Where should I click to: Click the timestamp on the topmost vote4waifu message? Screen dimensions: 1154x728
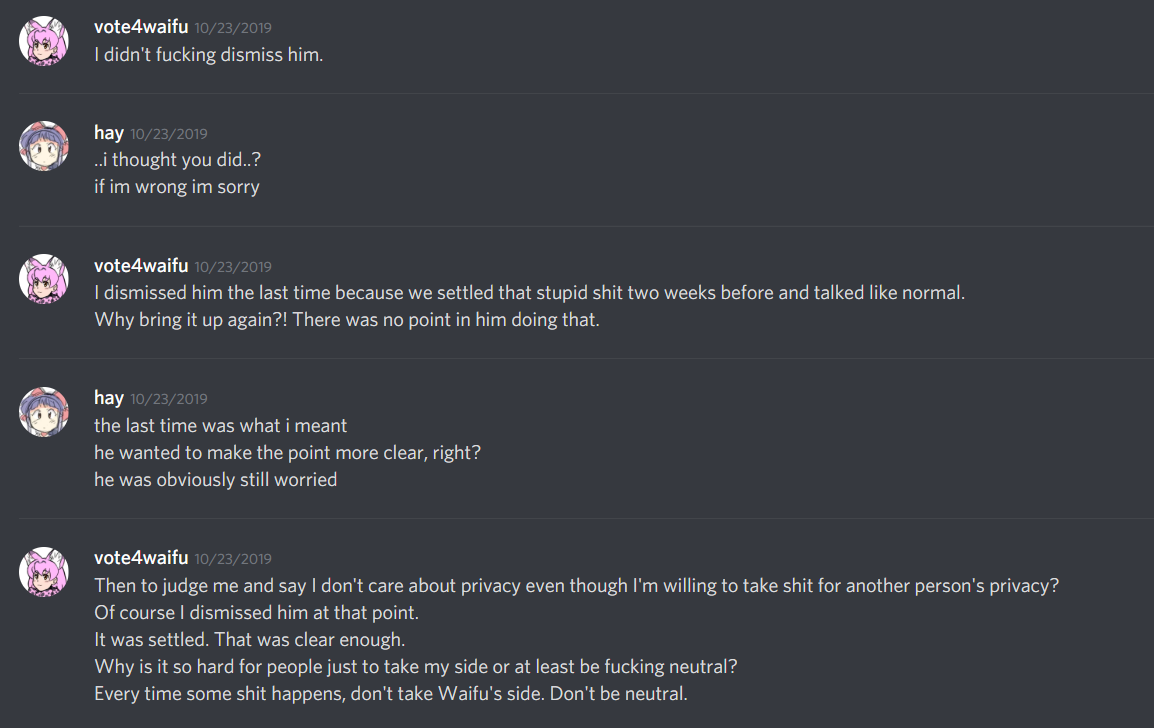coord(233,28)
